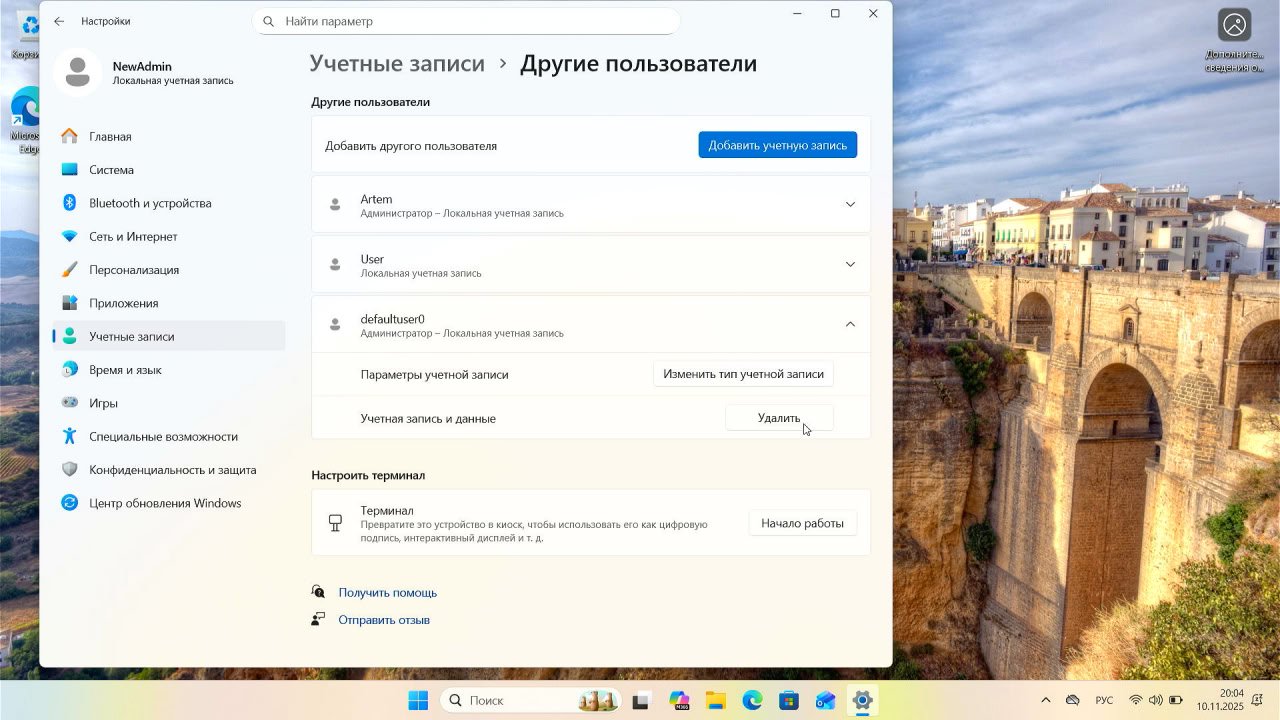
Task: Expand the Artem account entry
Action: 849,203
